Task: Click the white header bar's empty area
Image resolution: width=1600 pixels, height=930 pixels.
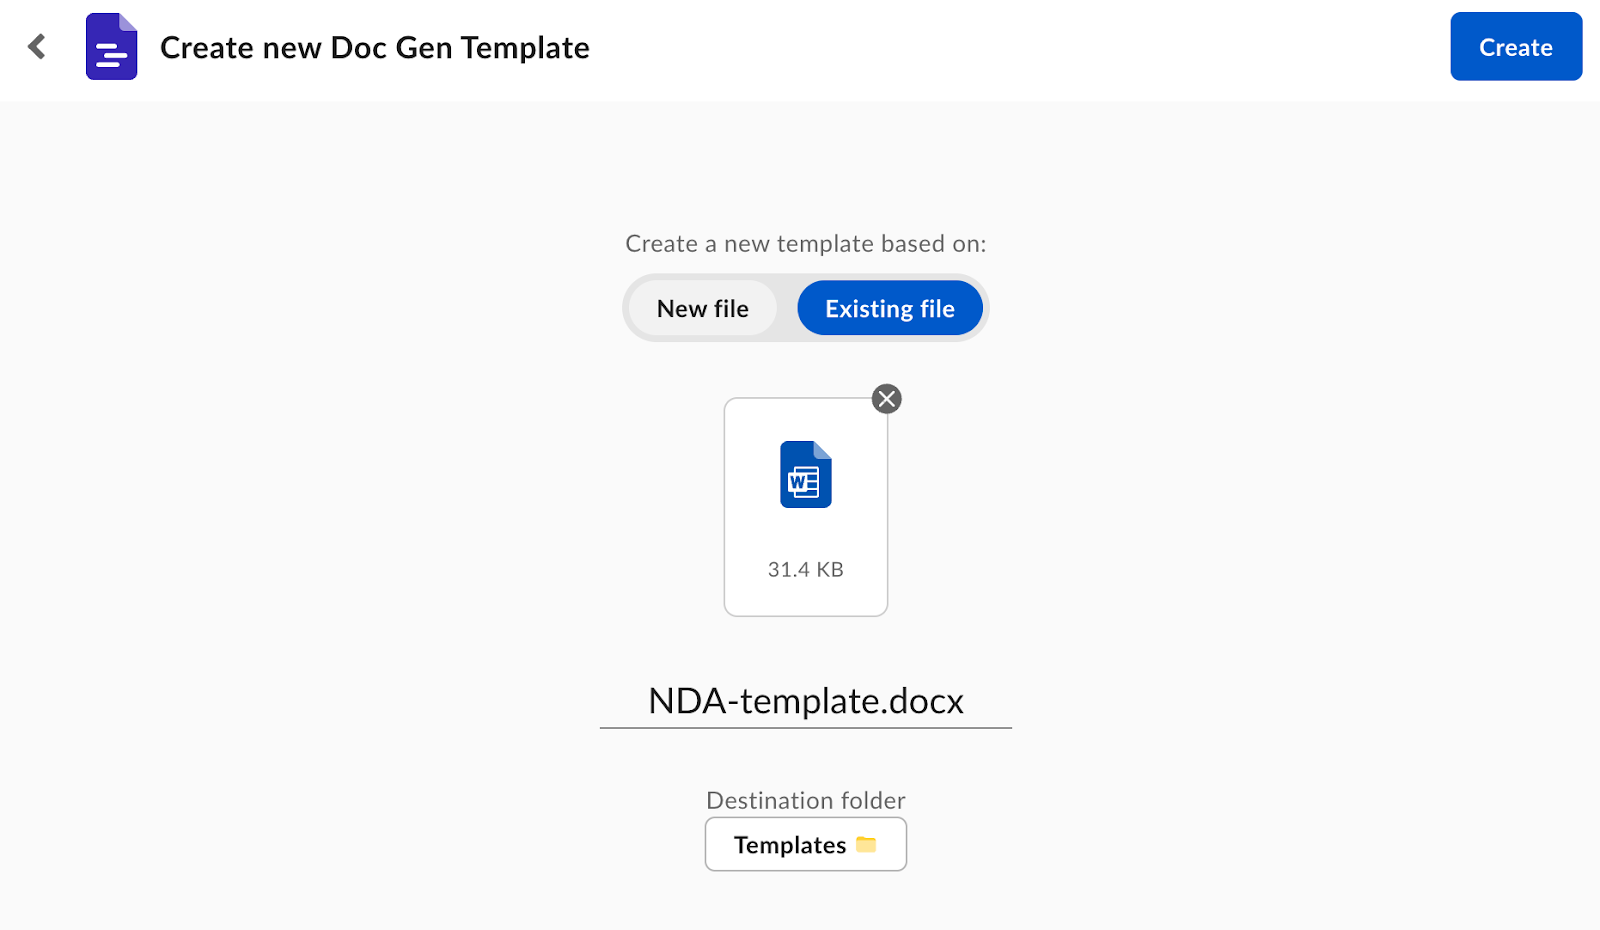Action: click(1000, 48)
